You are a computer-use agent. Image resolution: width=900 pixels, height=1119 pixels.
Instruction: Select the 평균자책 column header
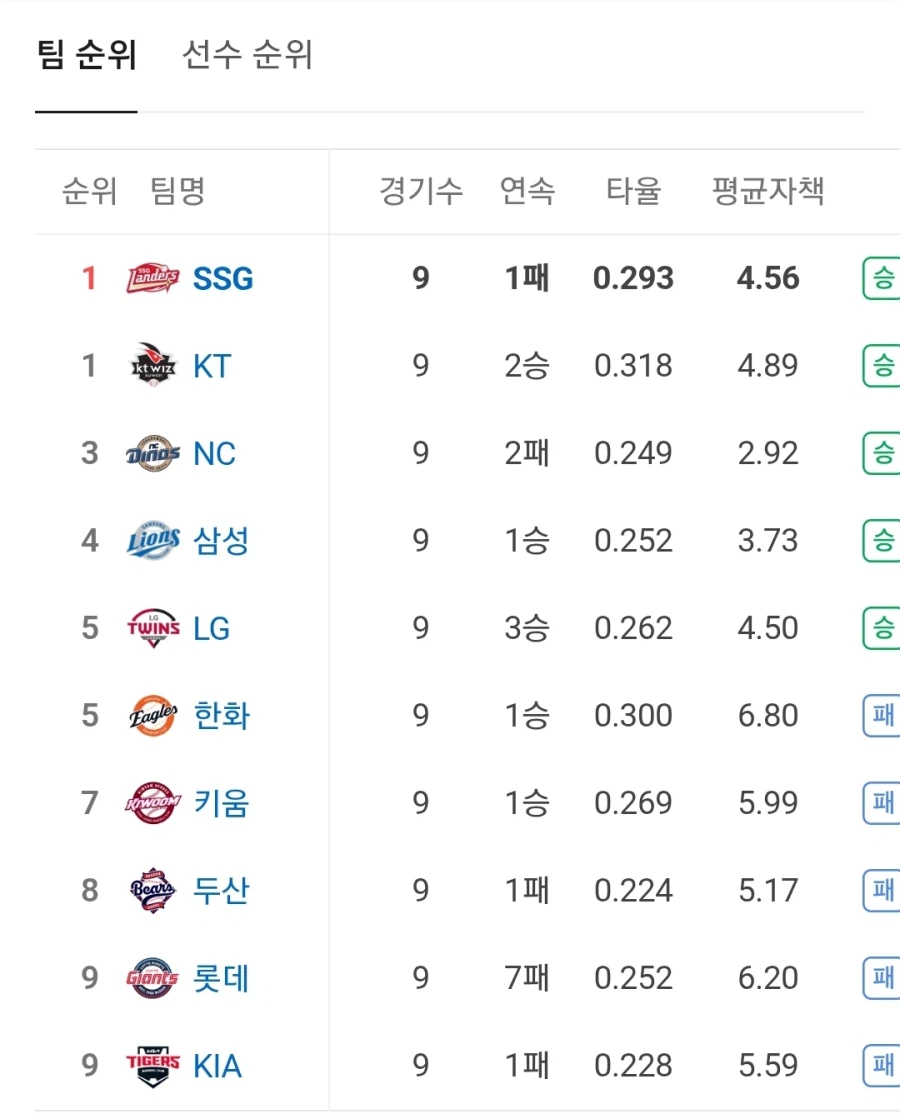pos(768,192)
